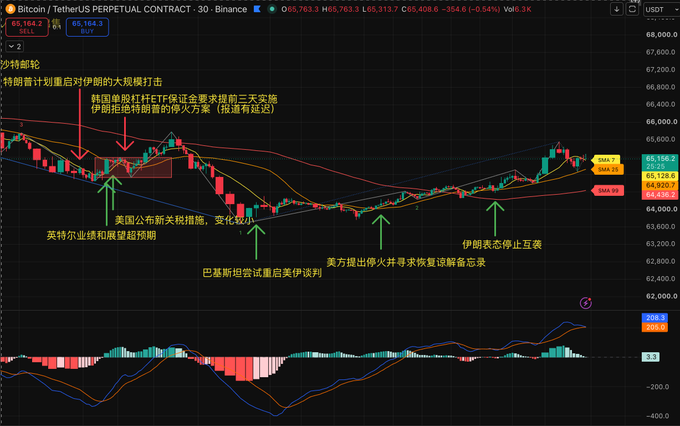Click the 68,000.0 price axis label
The image size is (680, 426).
(x=660, y=35)
